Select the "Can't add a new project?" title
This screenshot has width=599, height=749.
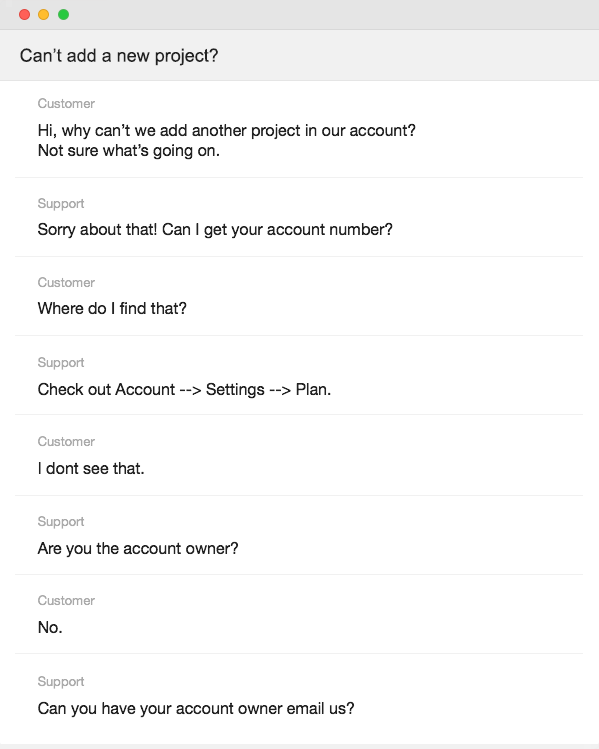coord(119,56)
